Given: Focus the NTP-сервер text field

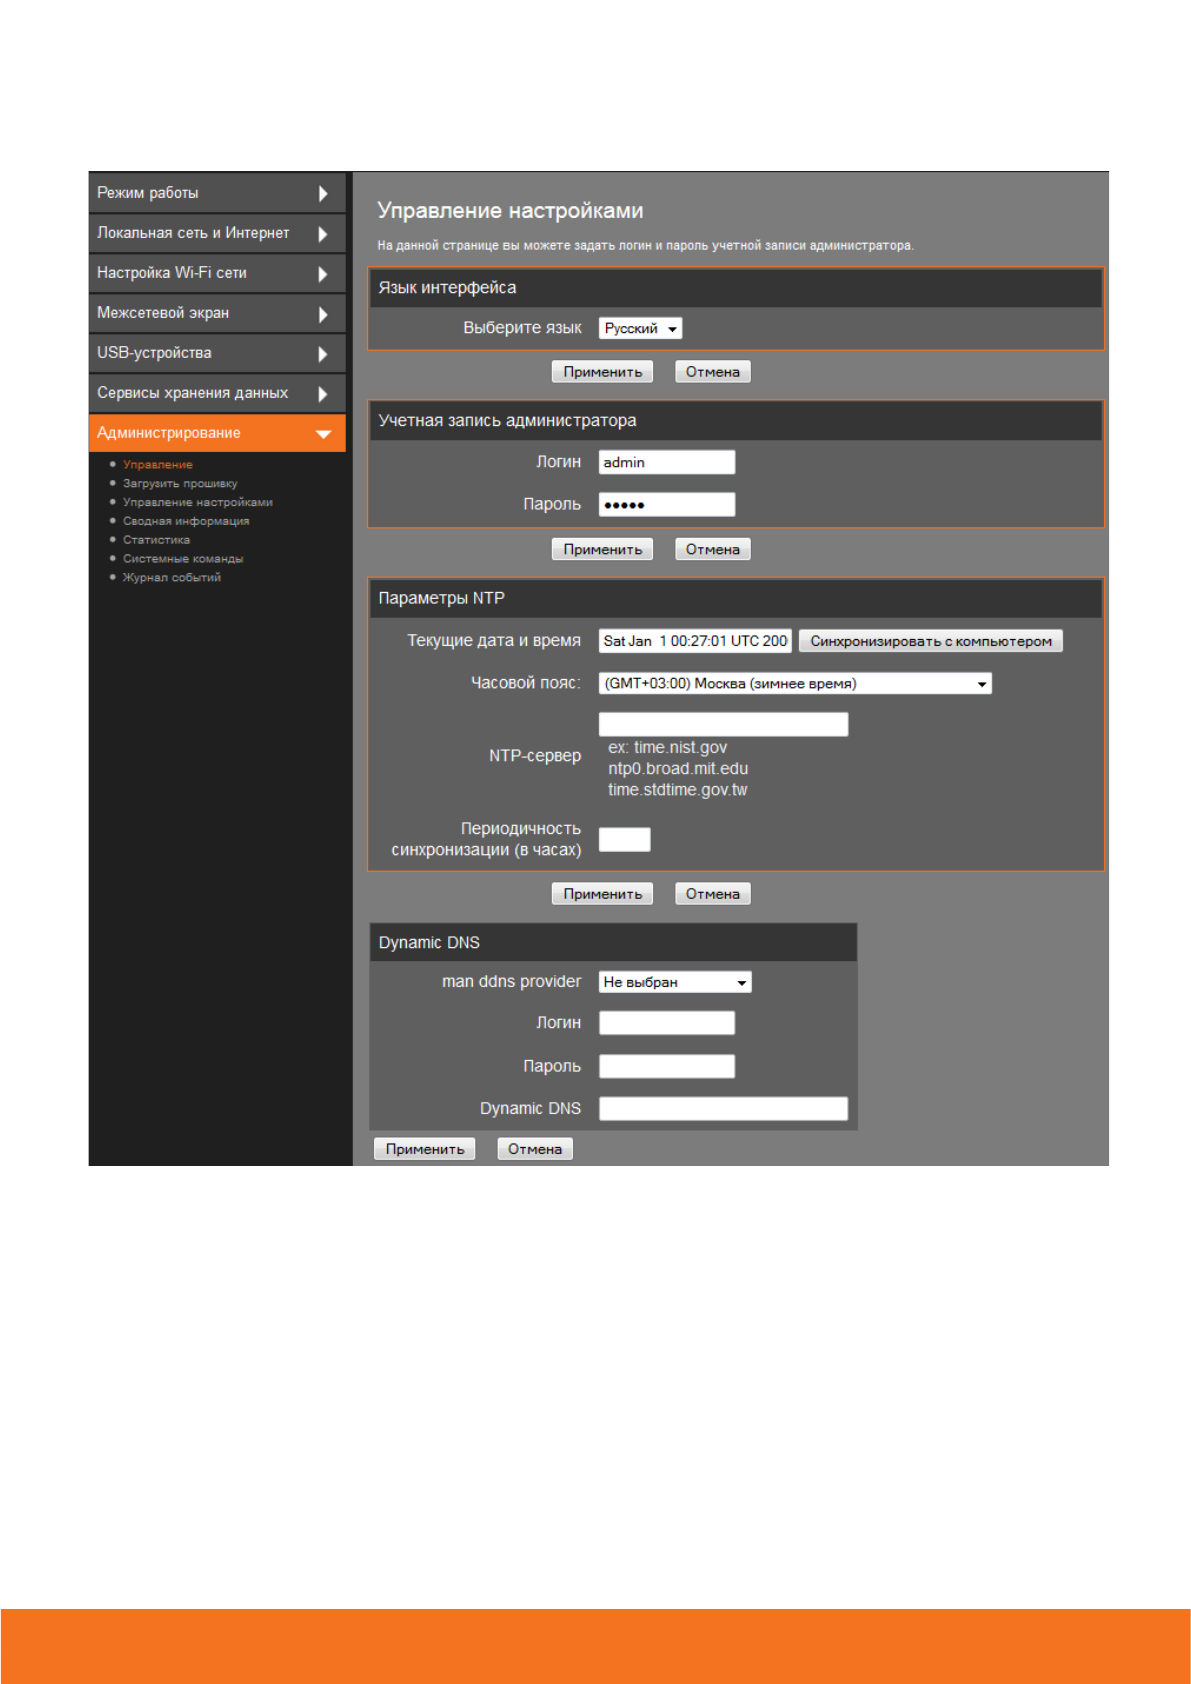Looking at the screenshot, I should [x=722, y=724].
